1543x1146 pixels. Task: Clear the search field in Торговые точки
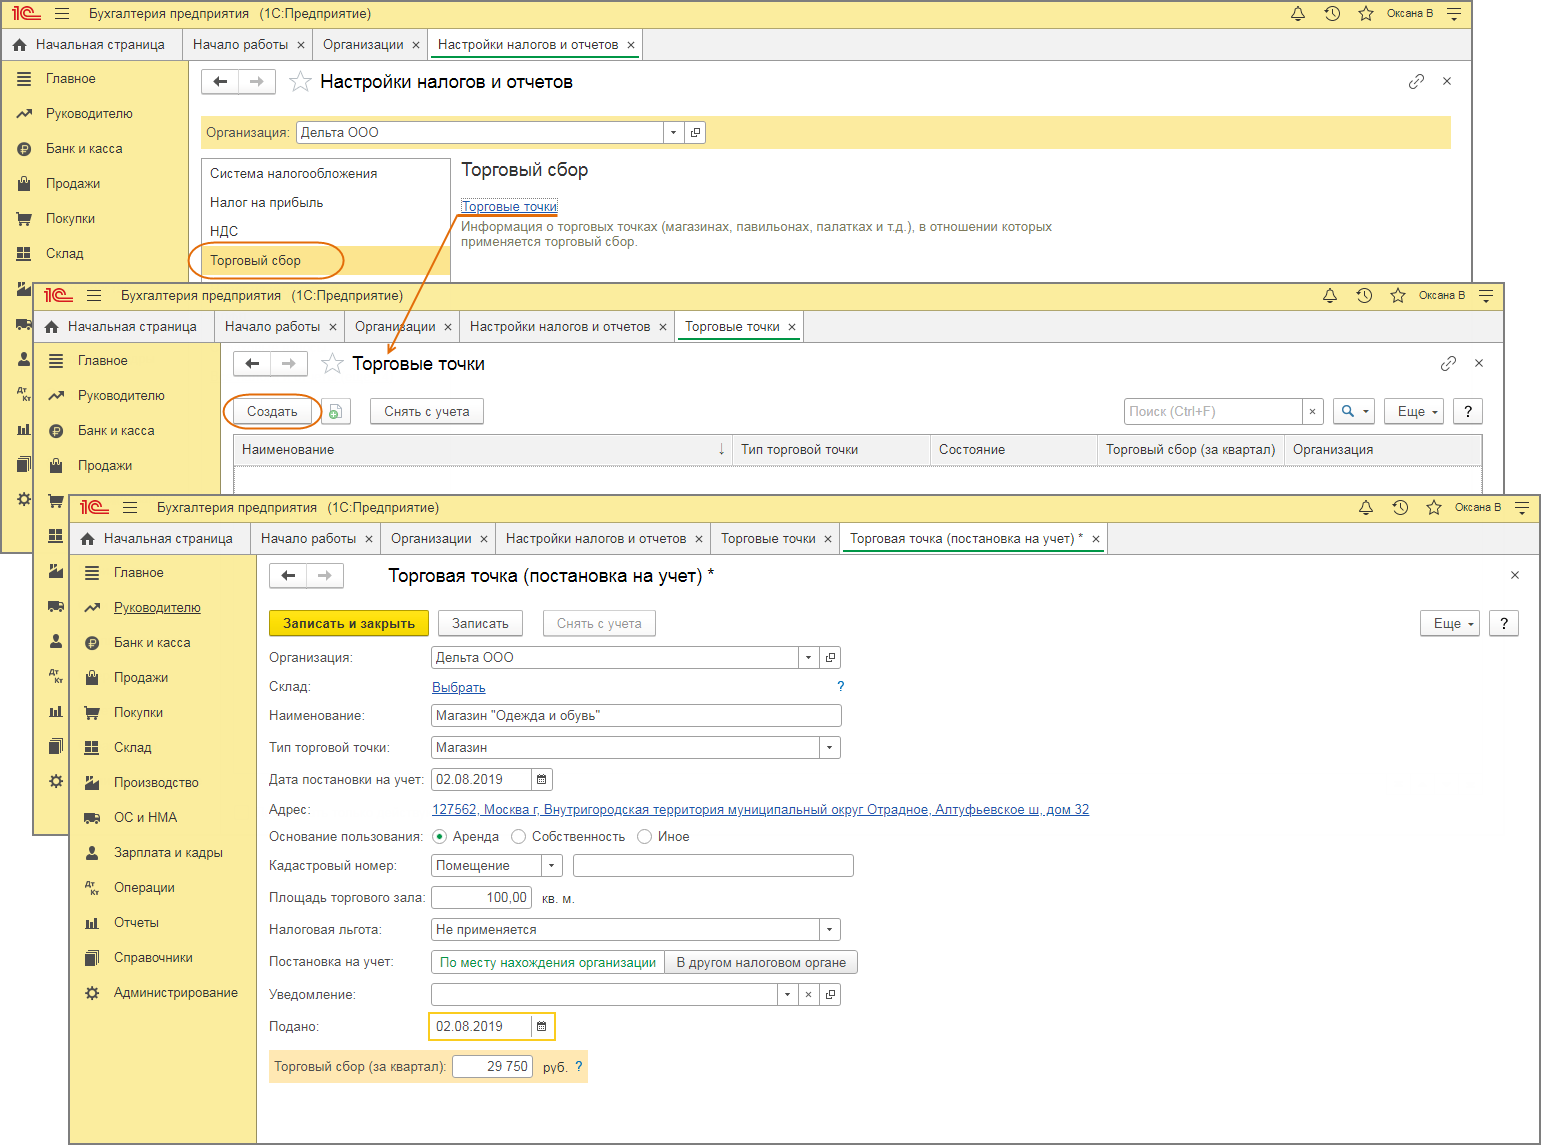point(1313,411)
